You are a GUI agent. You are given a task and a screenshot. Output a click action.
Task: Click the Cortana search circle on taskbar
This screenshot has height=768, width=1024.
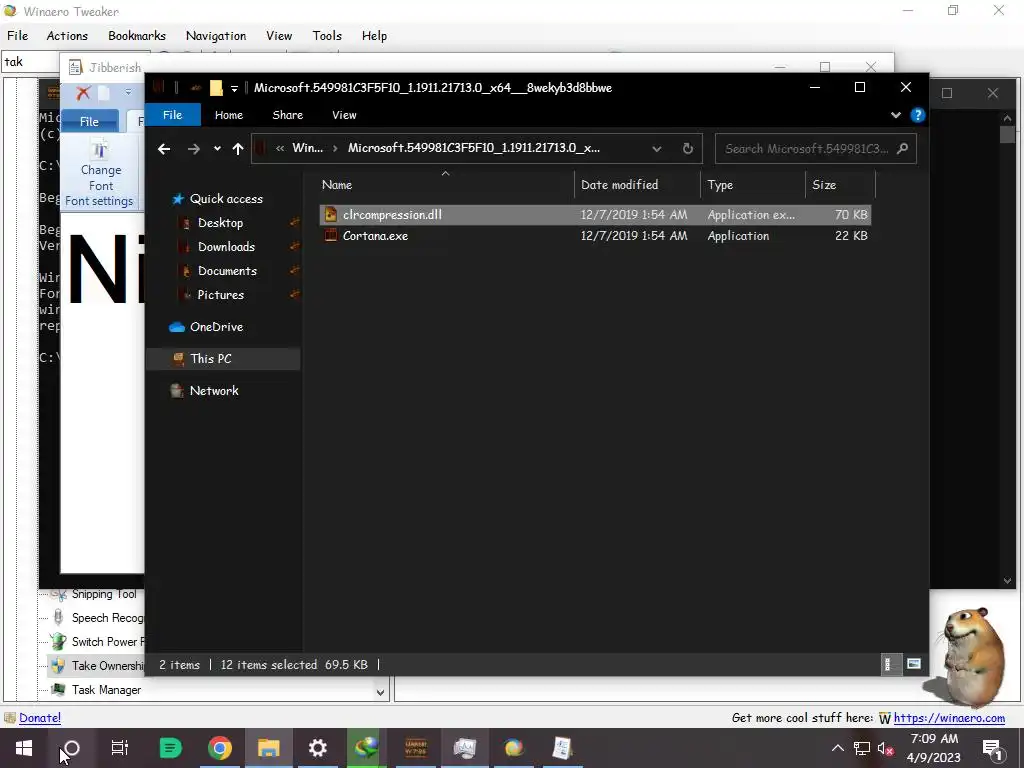point(72,748)
